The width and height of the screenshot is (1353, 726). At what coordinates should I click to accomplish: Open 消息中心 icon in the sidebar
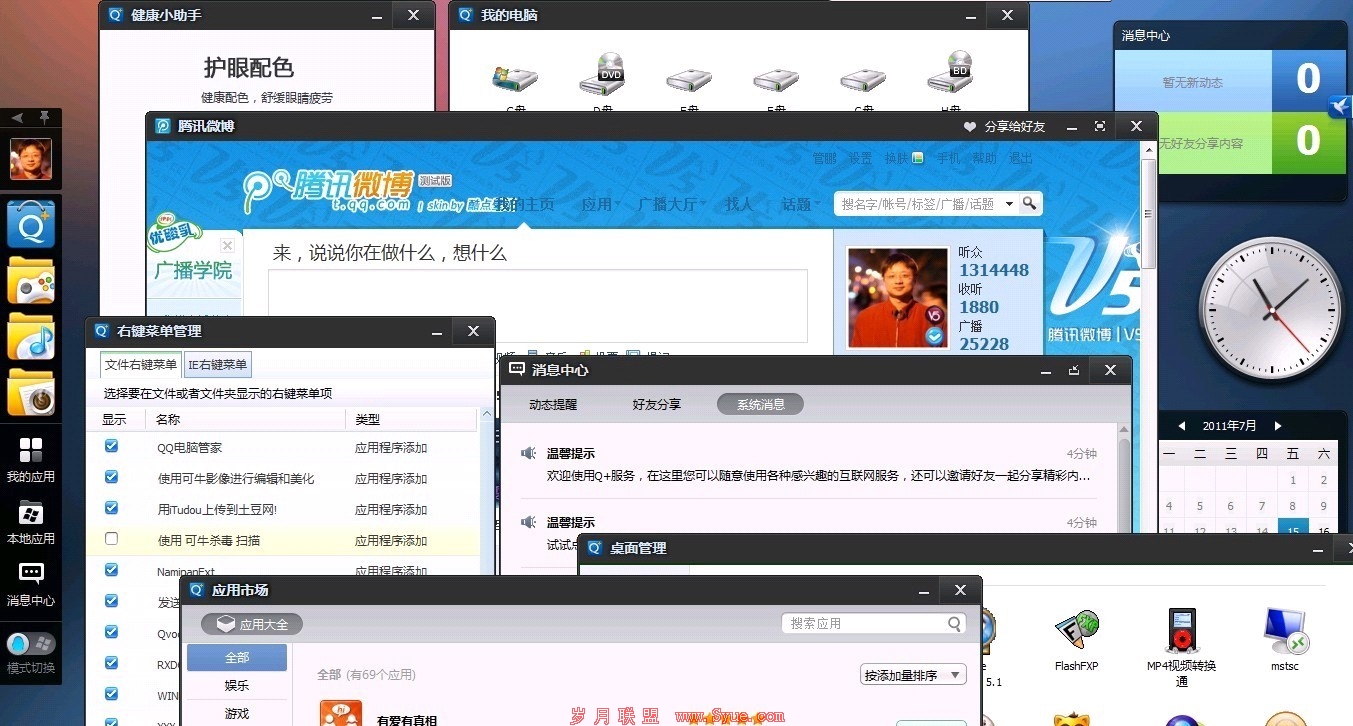pos(31,584)
